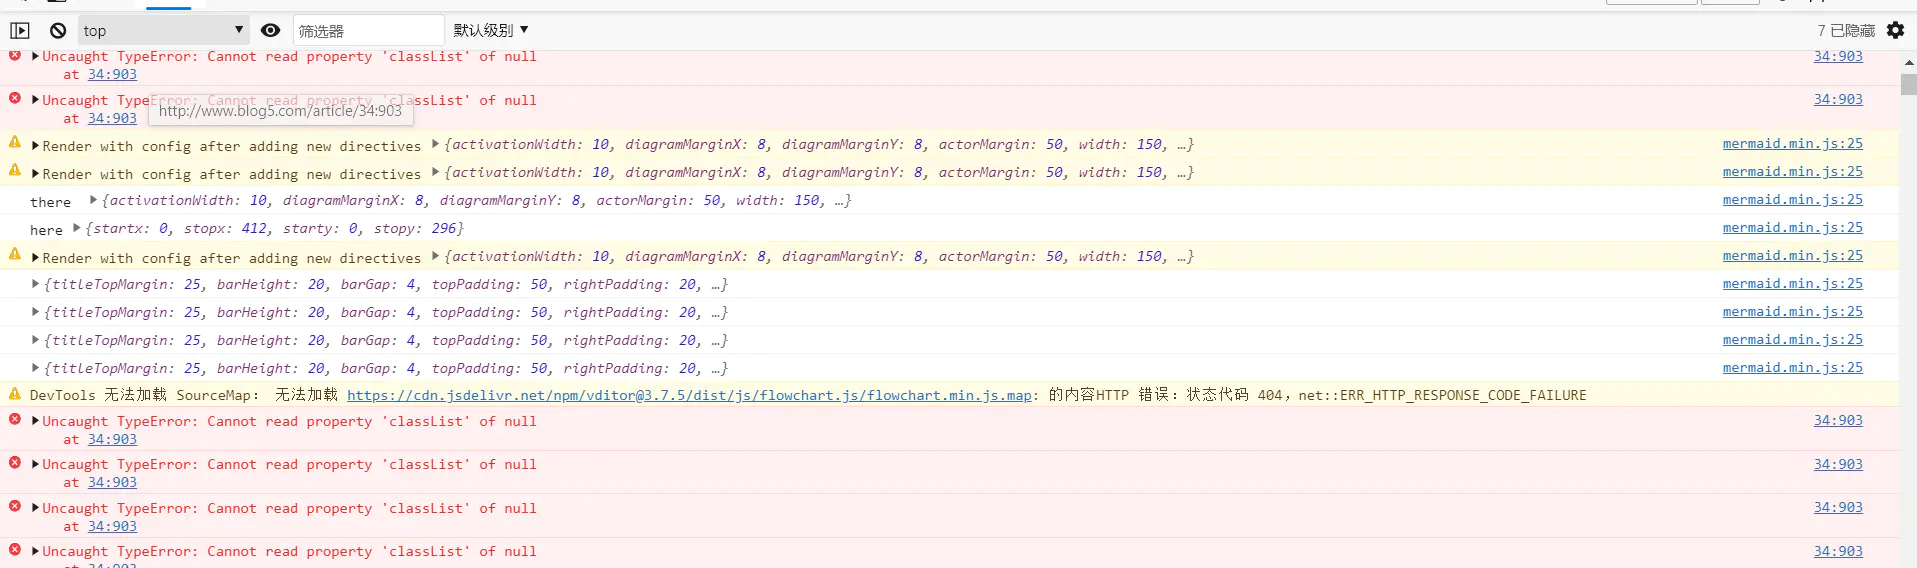Open the flowchart.min.js.map URL link
The height and width of the screenshot is (568, 1917).
pos(689,396)
